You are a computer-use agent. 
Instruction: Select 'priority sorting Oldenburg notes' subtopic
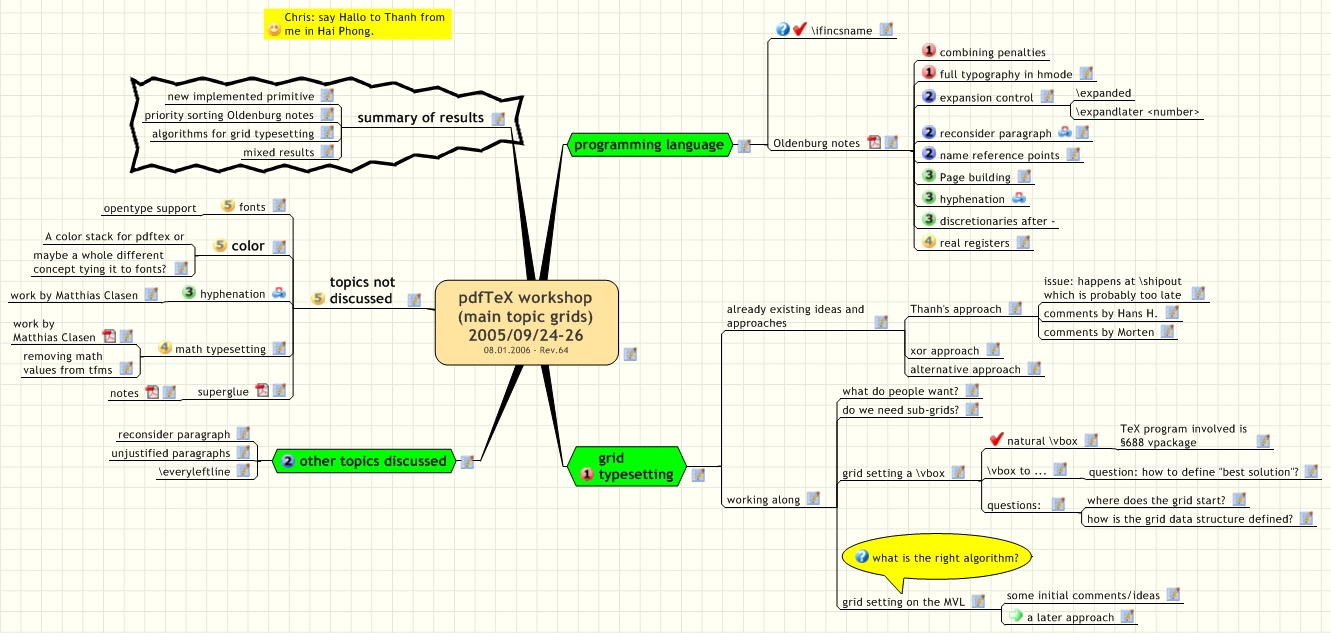point(229,116)
